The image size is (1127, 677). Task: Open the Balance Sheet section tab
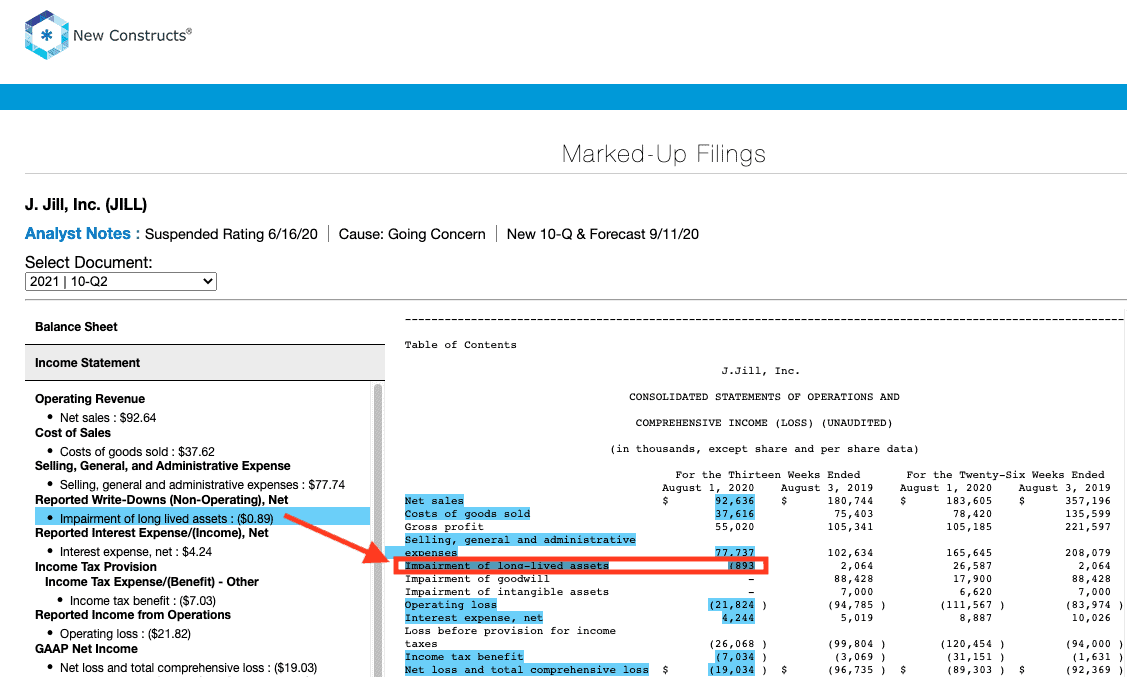coord(76,326)
